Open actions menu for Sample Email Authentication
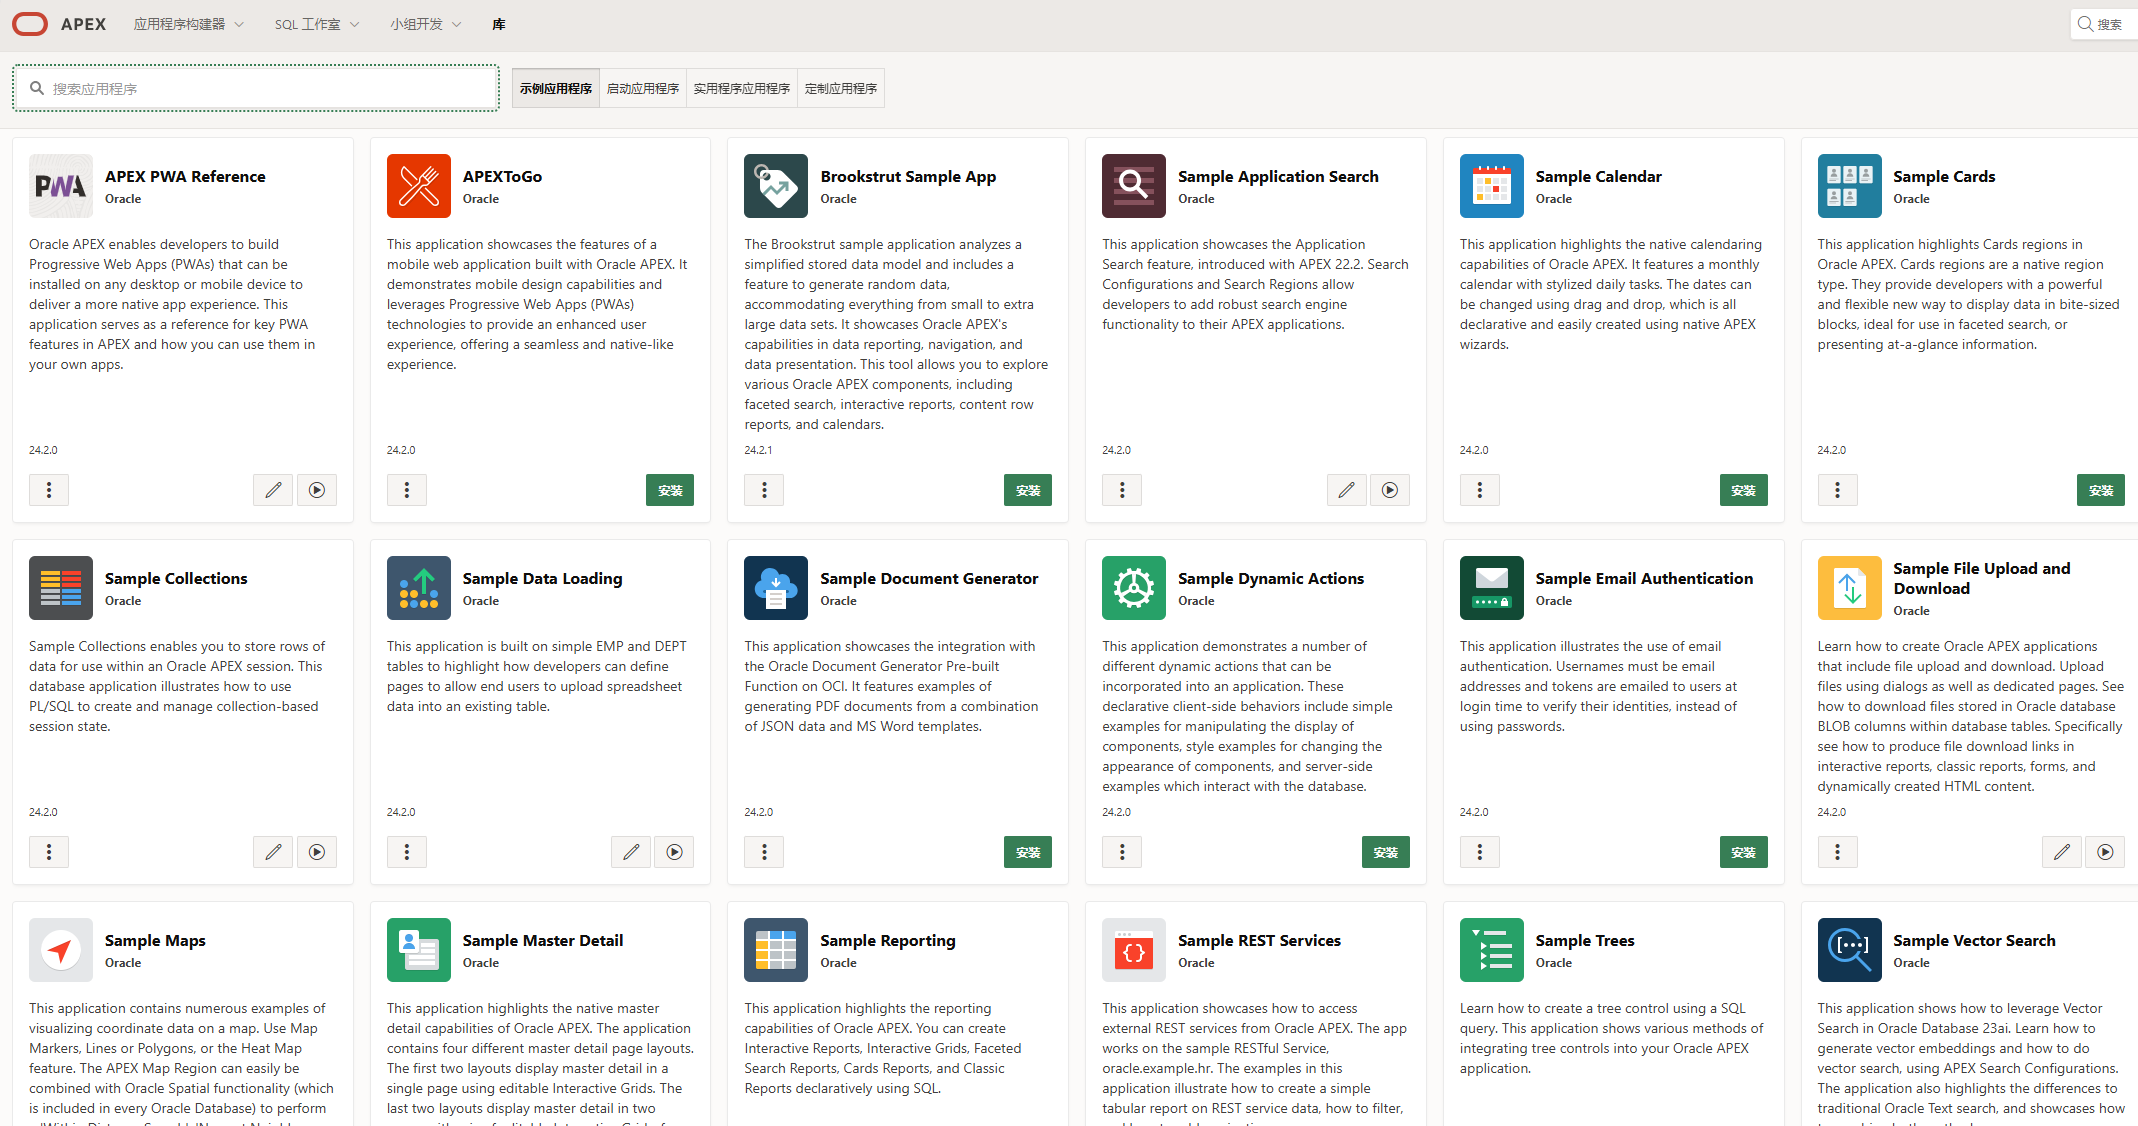 coord(1480,852)
